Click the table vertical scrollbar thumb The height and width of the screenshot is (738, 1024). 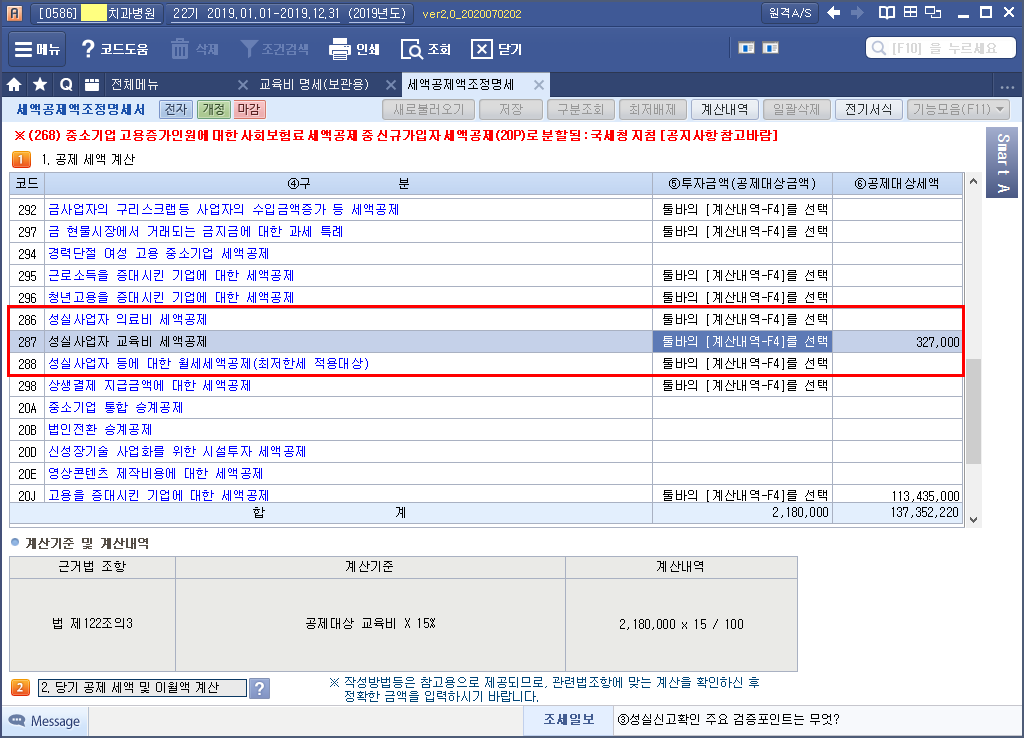tap(973, 411)
